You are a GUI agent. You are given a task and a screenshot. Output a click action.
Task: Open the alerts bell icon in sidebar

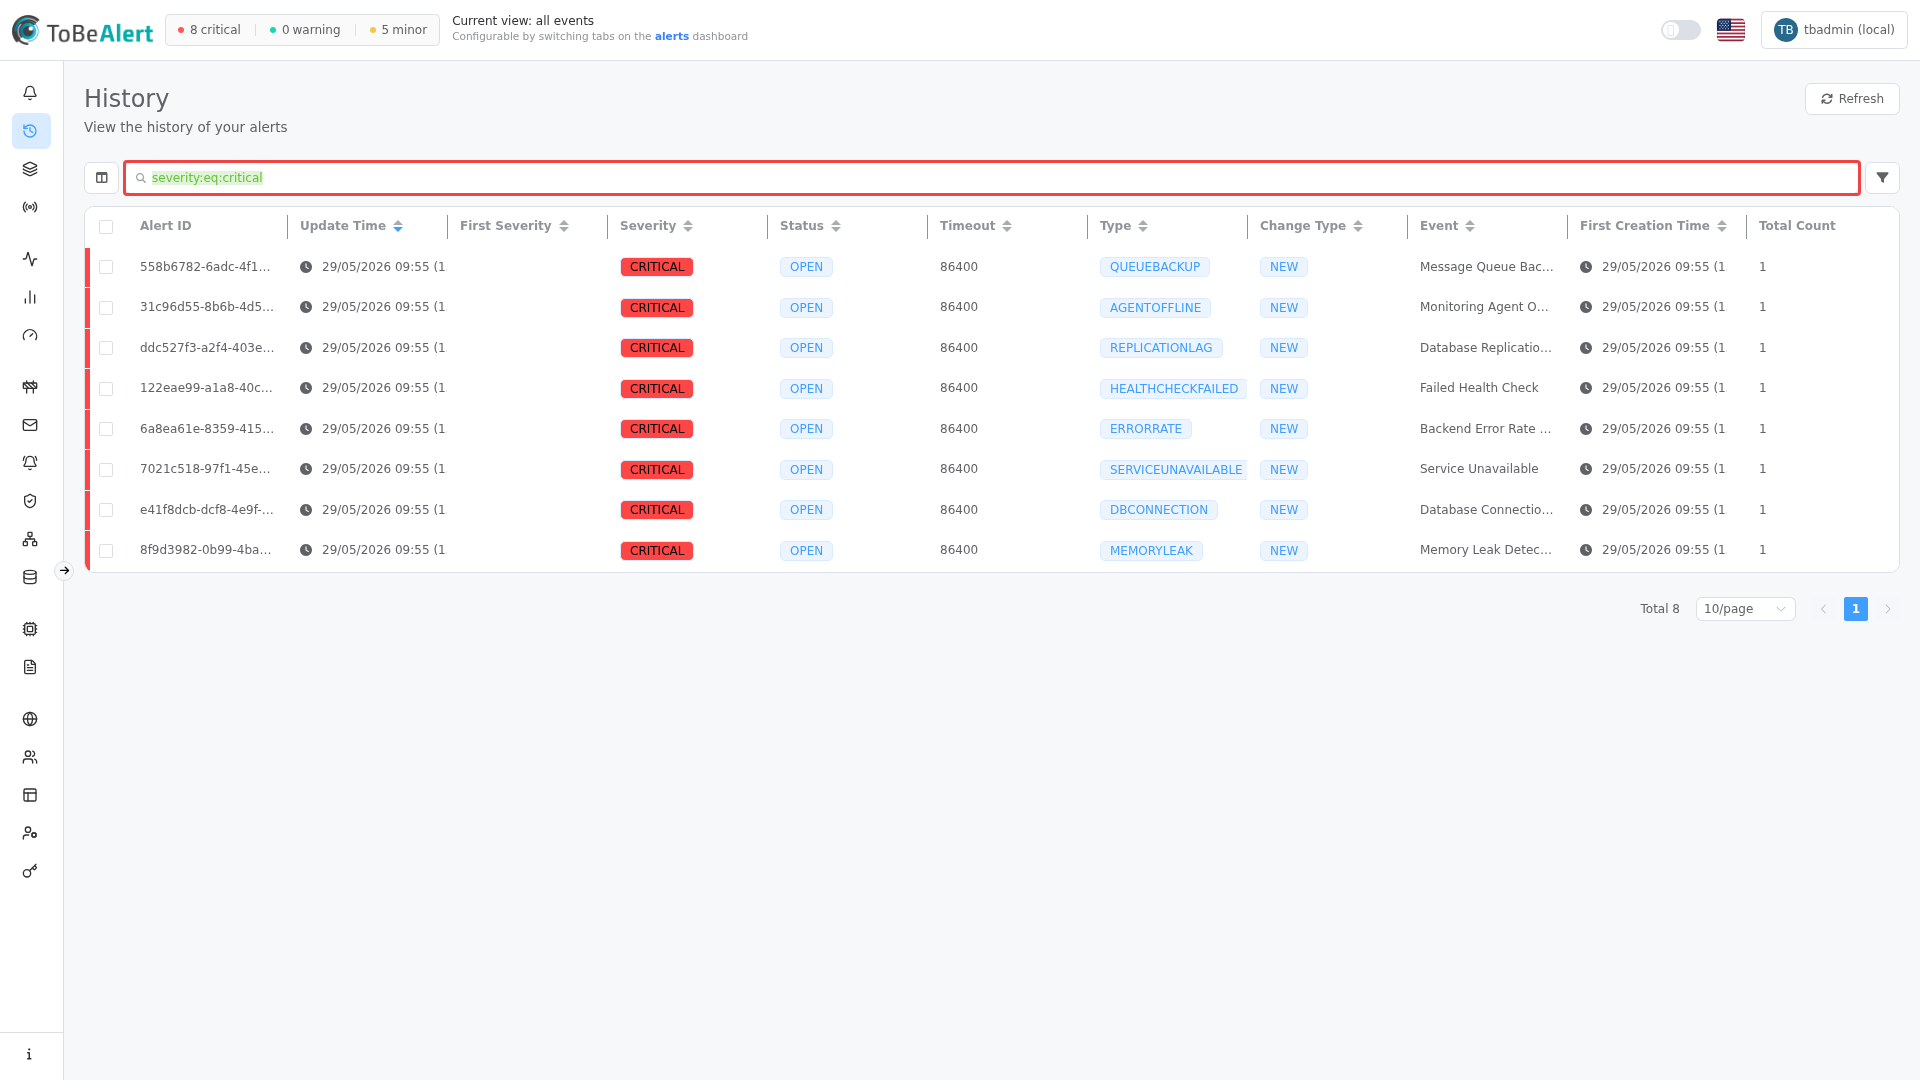point(30,93)
